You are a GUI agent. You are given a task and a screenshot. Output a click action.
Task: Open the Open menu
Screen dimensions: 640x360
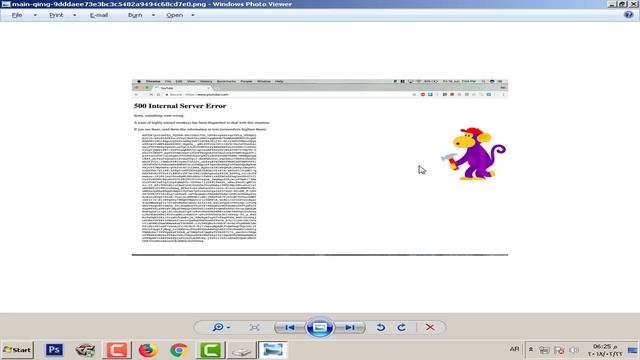point(174,15)
